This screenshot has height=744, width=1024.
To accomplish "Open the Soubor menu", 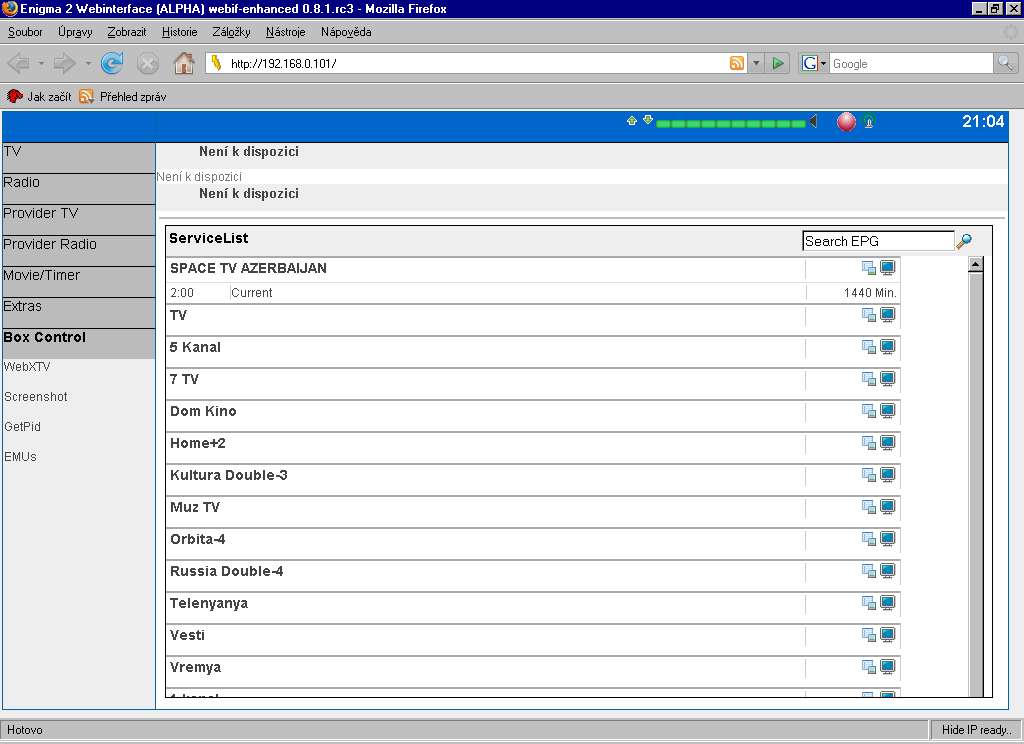I will 25,32.
